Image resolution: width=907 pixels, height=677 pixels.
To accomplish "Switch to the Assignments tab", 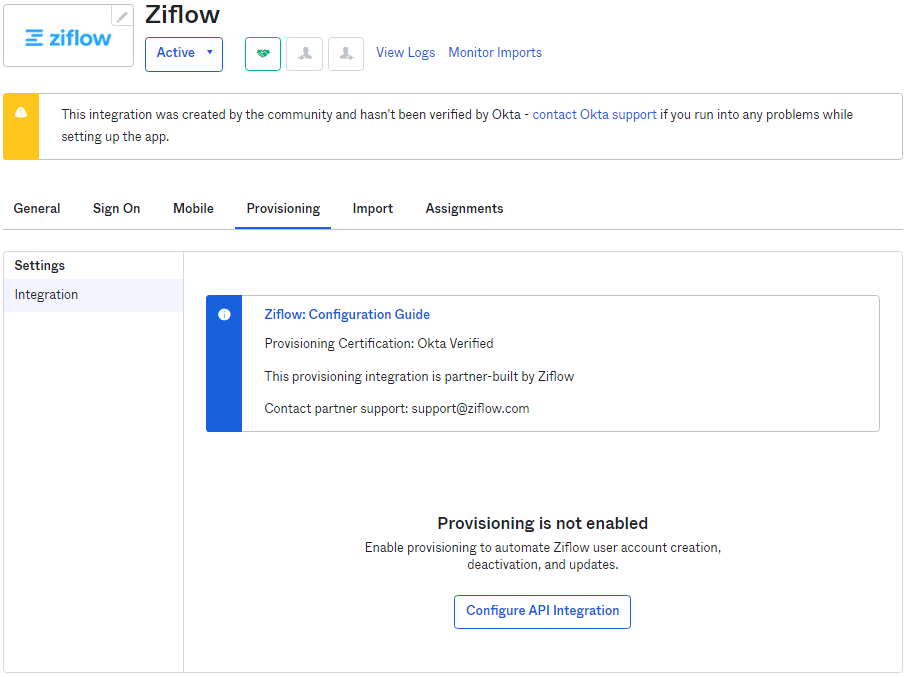I will tap(464, 209).
